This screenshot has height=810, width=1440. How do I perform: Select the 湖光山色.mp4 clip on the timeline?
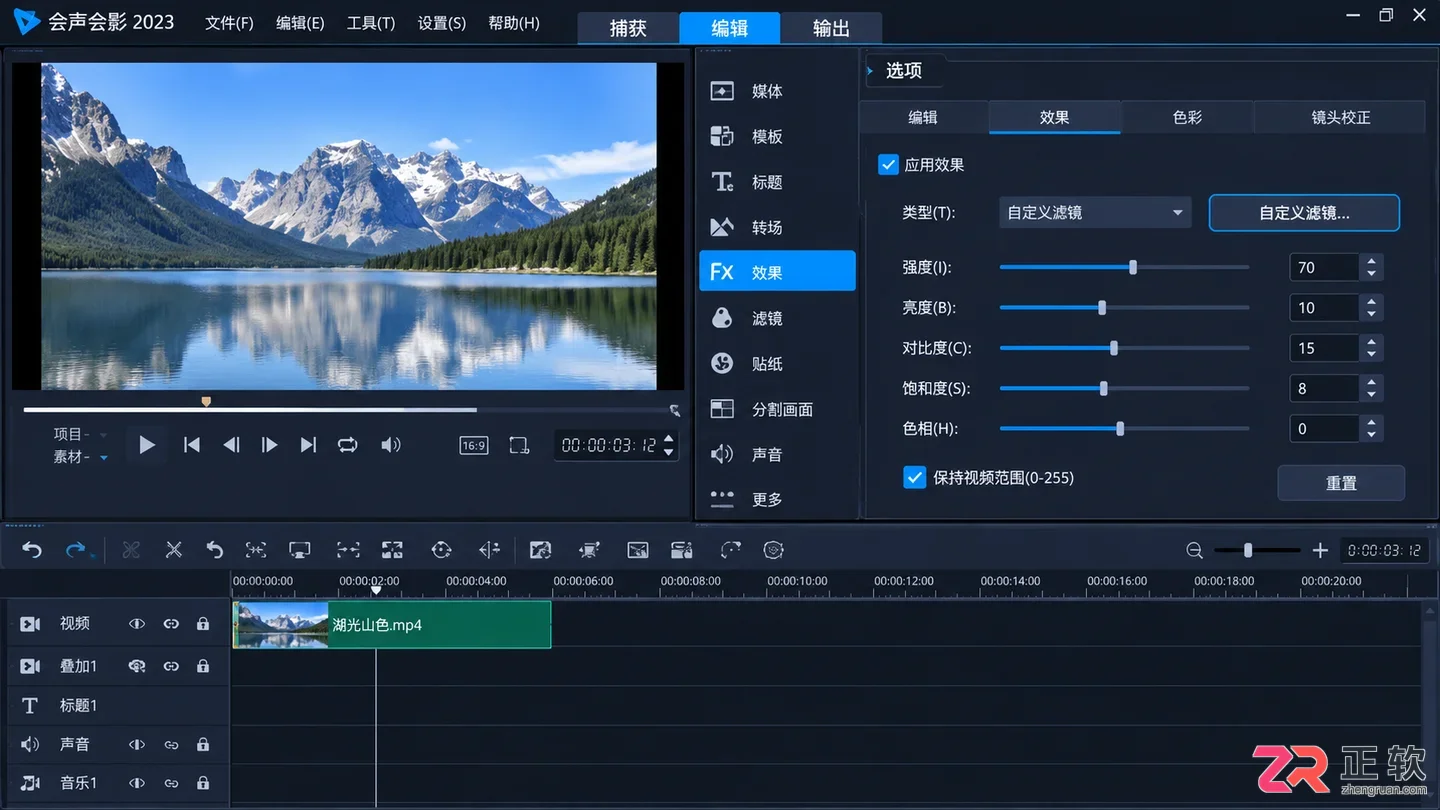(392, 625)
